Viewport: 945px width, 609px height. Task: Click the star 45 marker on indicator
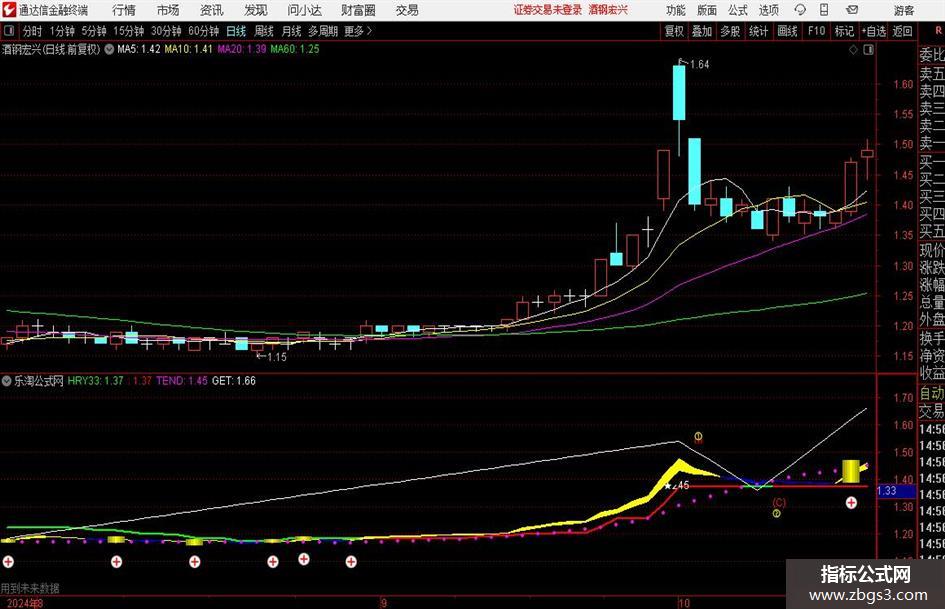pyautogui.click(x=676, y=485)
